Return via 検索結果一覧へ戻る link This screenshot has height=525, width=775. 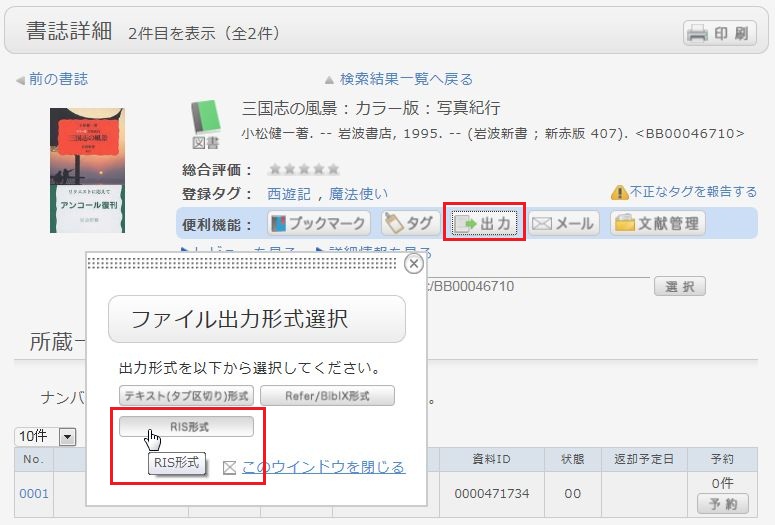click(406, 79)
